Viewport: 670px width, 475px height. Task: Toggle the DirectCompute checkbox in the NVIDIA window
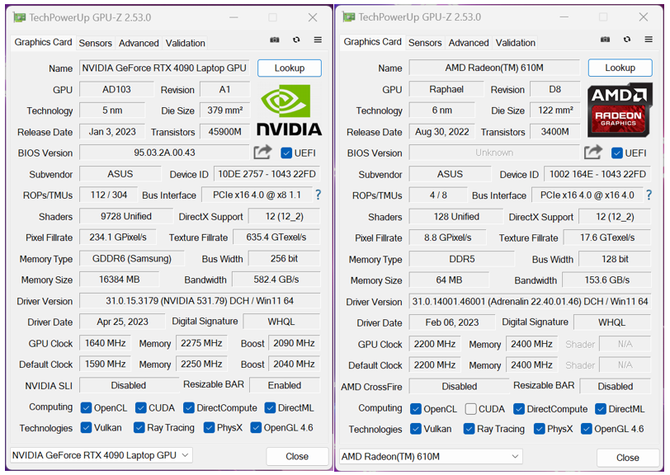(x=188, y=408)
